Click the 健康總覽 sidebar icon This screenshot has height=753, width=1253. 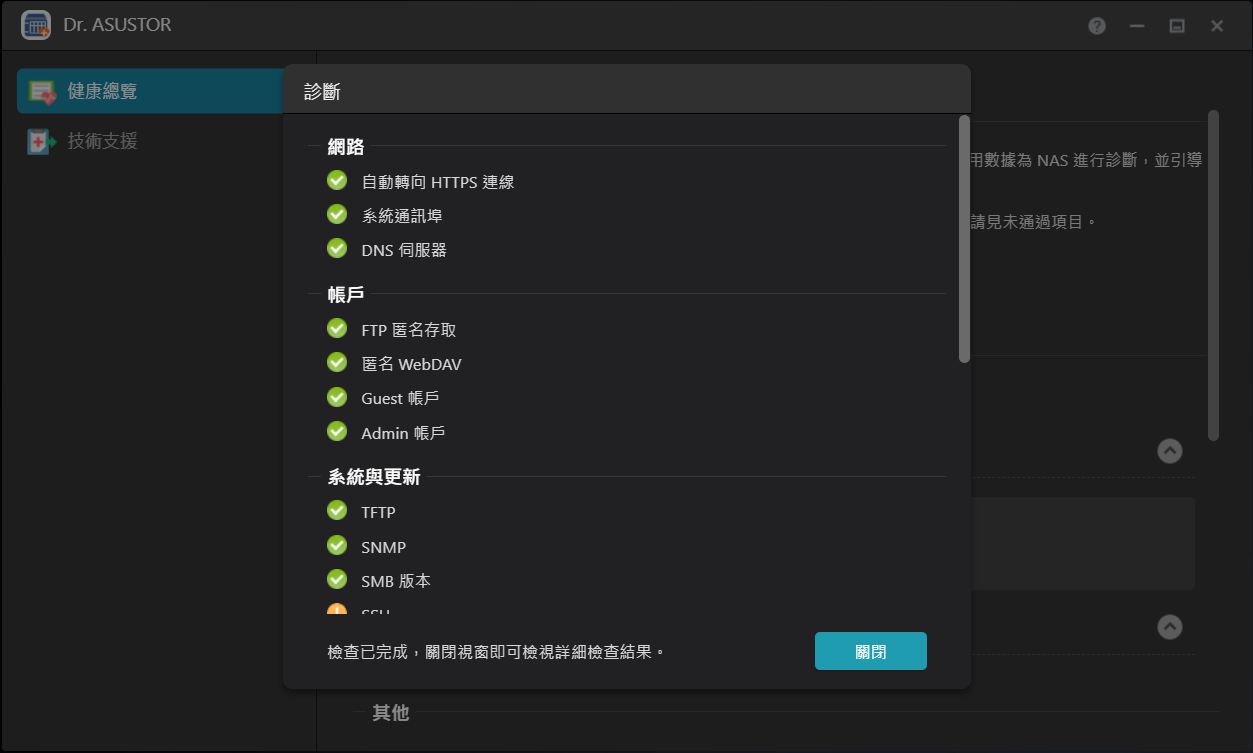(42, 92)
